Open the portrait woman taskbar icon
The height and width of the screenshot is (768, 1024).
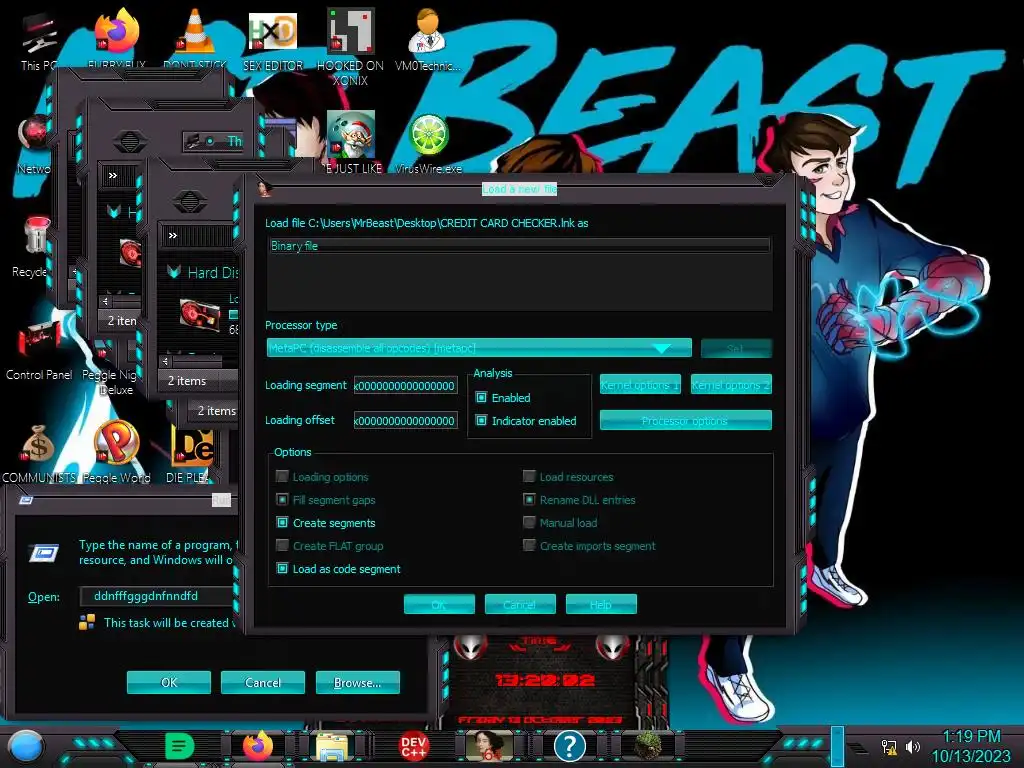pos(488,746)
